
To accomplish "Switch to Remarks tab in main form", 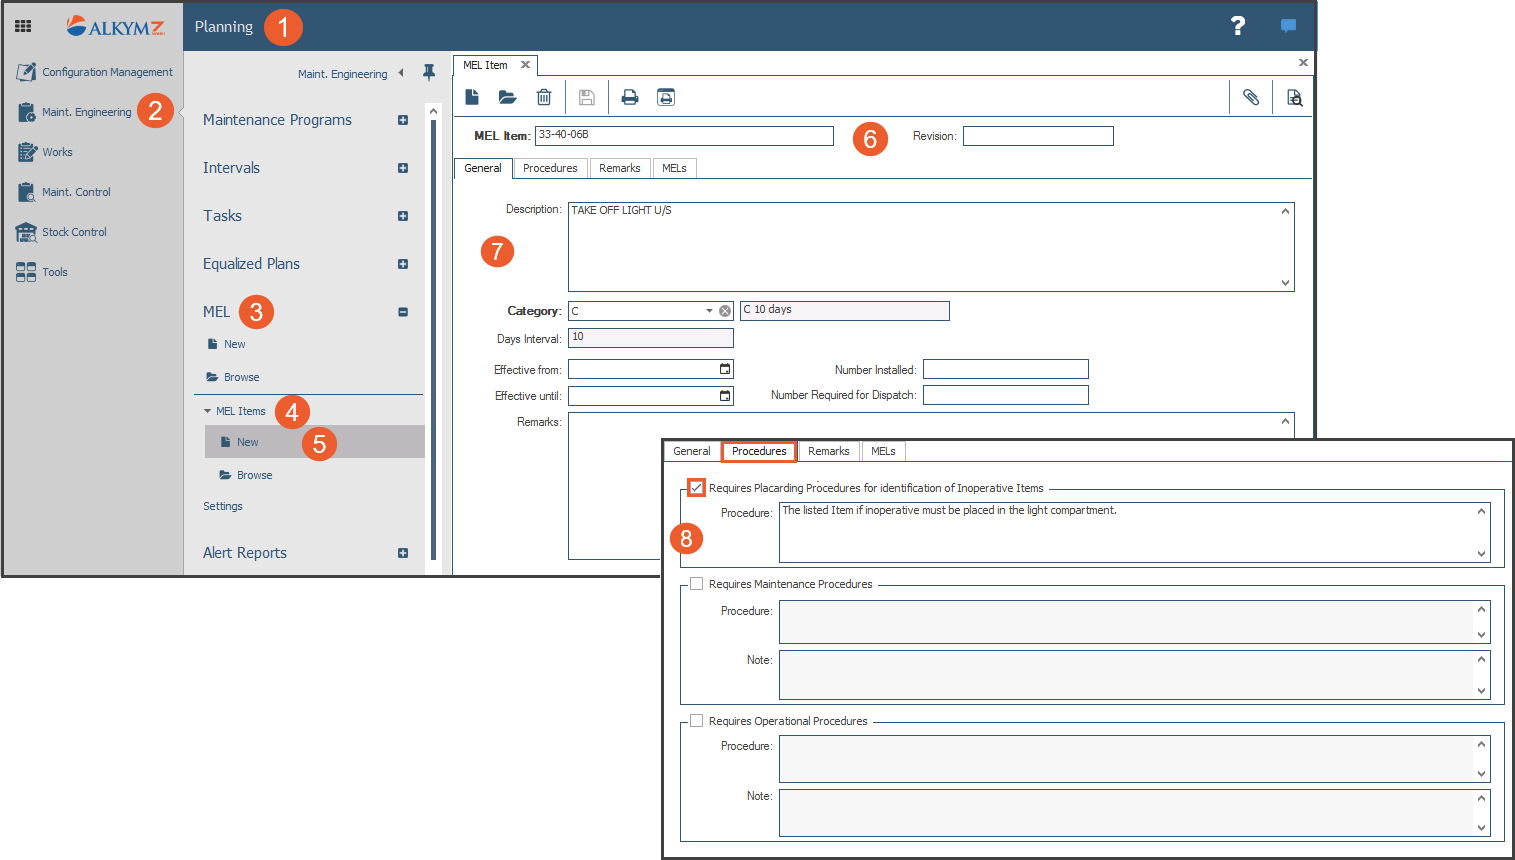I will (620, 168).
